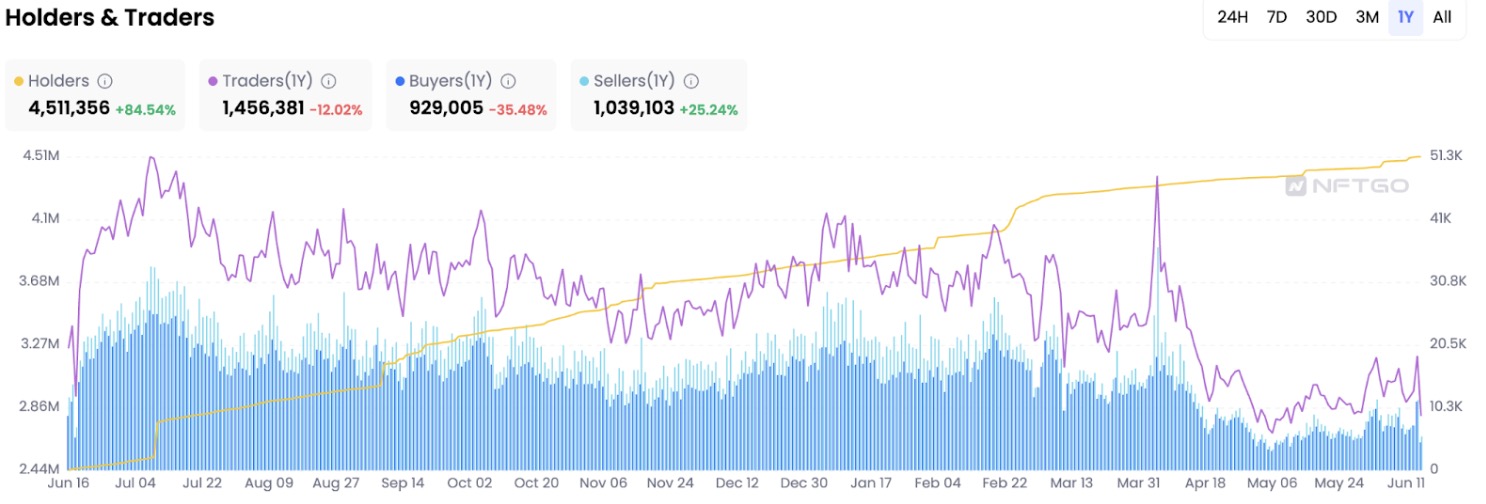
Task: Click the yellow Holders color dot
Action: pos(18,82)
